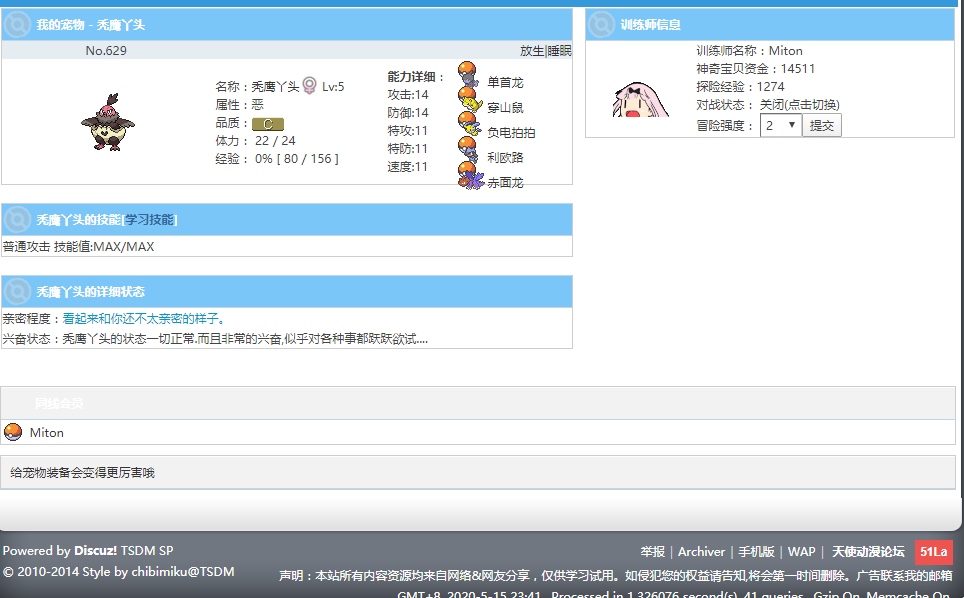Open the 天使动漫论坛 footer link

(868, 551)
